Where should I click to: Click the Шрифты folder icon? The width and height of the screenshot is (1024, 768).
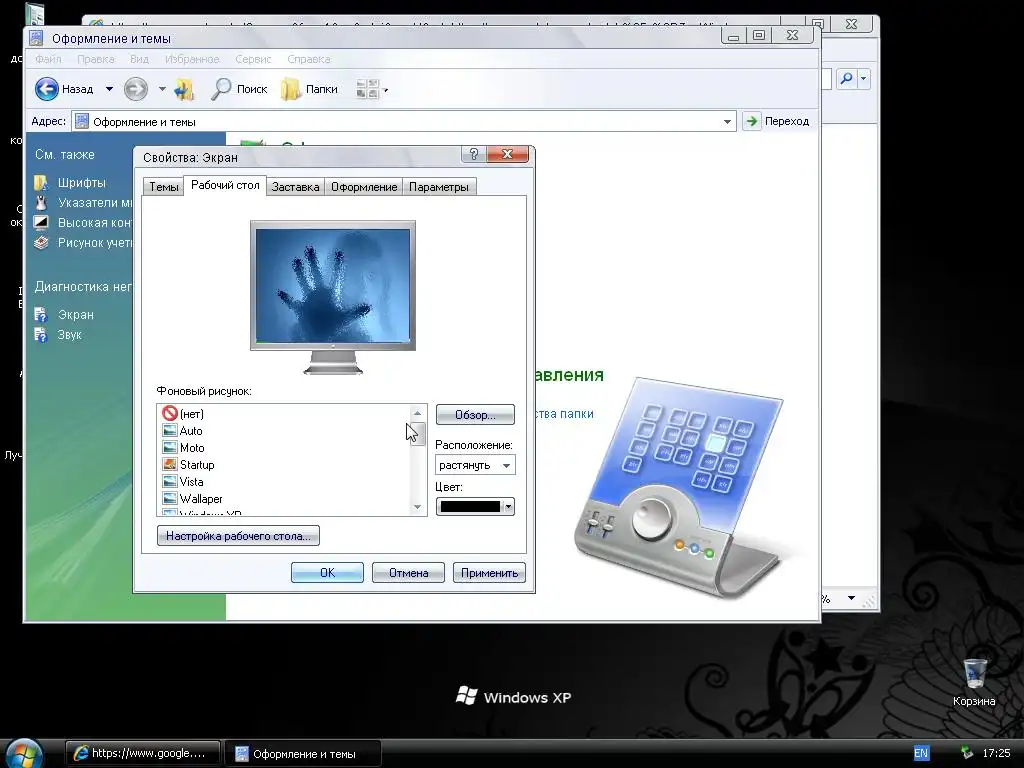pyautogui.click(x=41, y=183)
